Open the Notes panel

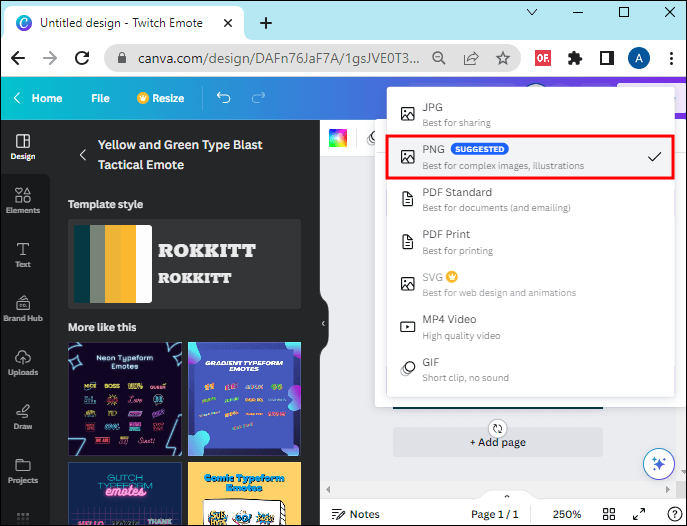[355, 514]
